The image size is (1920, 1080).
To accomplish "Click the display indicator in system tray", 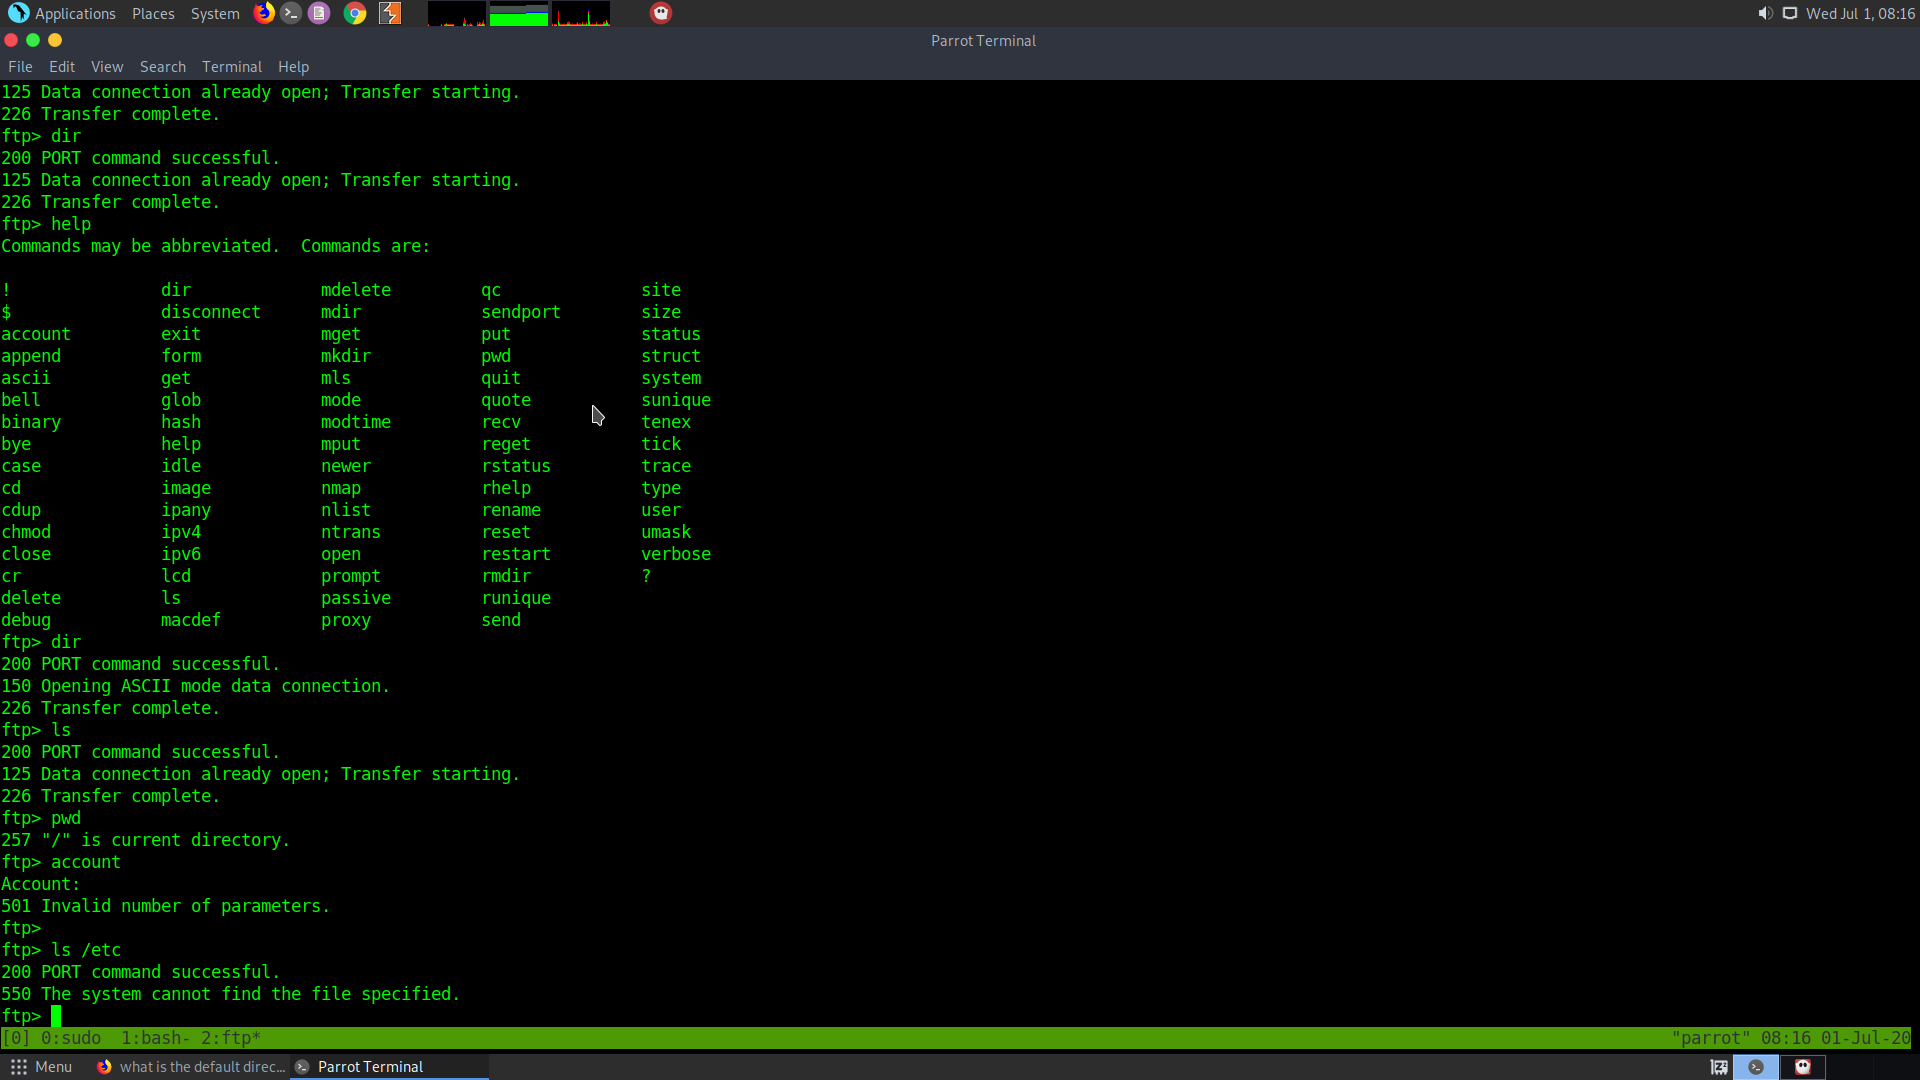I will (x=1790, y=13).
